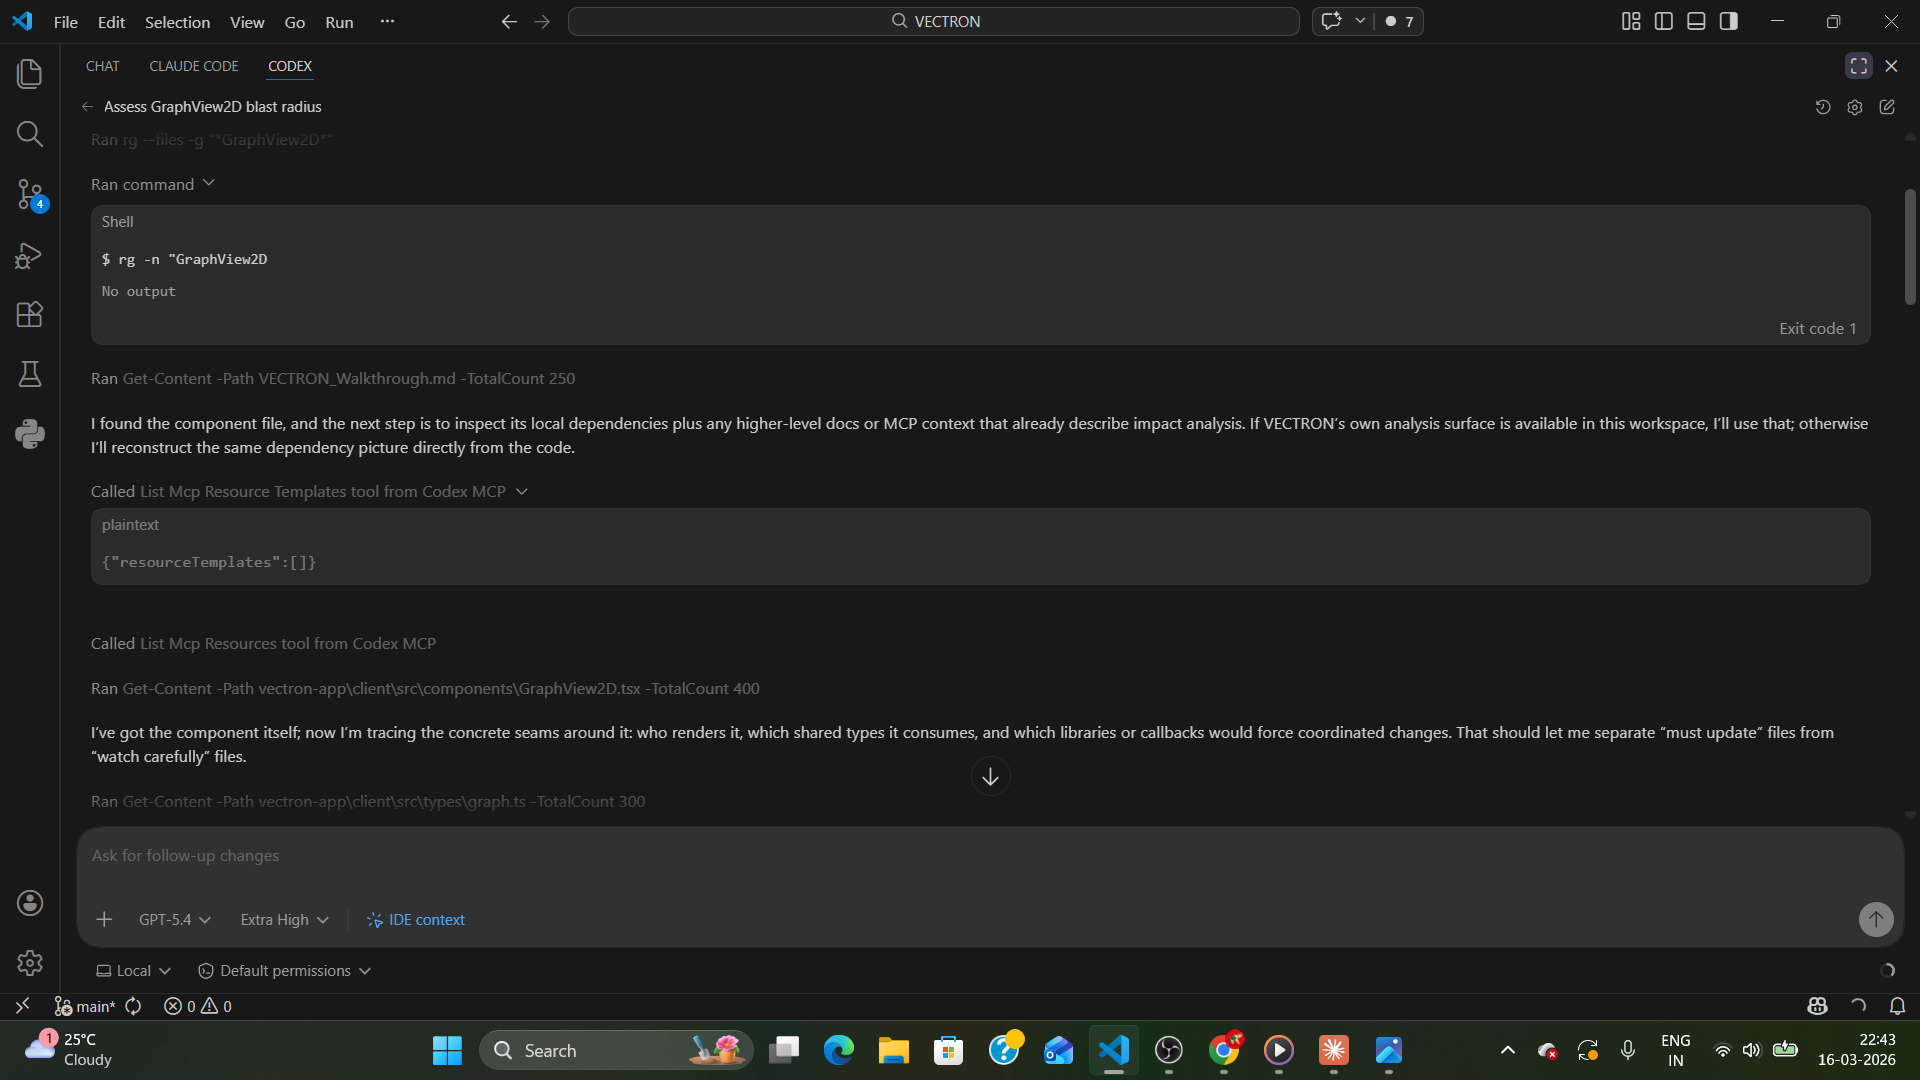Collapse the Ran command output
Viewport: 1920px width, 1080px height.
coord(208,183)
